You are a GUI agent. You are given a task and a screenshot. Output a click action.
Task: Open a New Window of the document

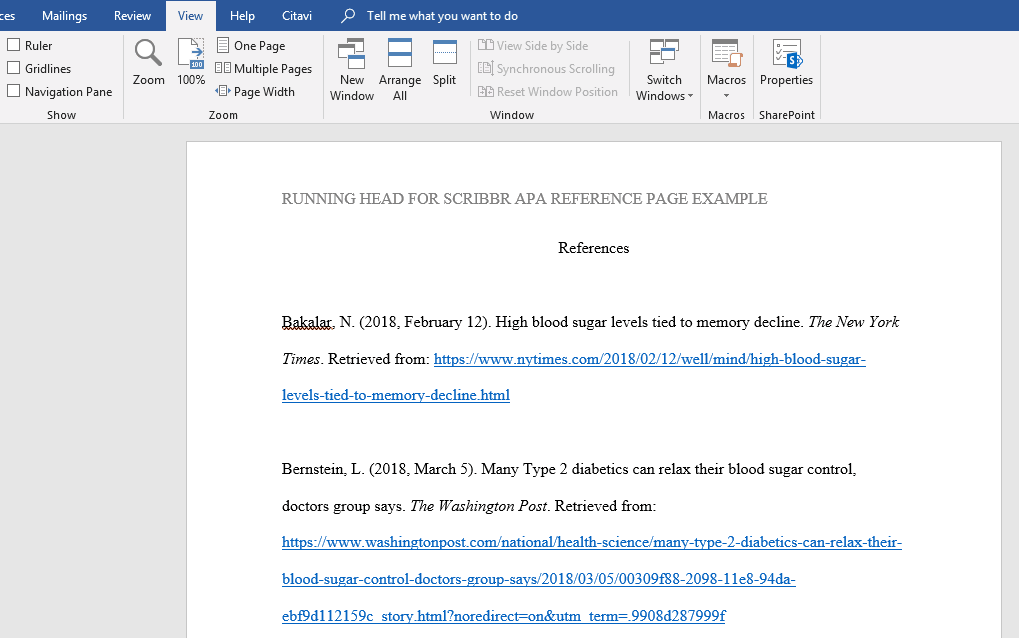[351, 68]
